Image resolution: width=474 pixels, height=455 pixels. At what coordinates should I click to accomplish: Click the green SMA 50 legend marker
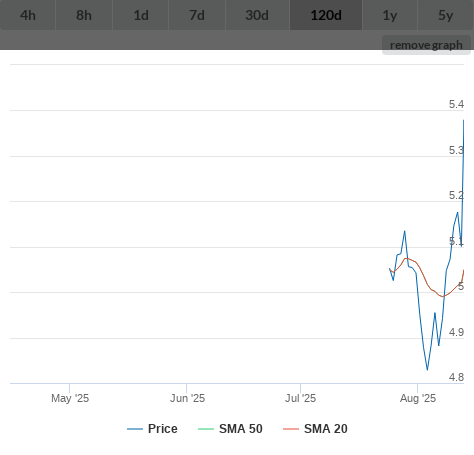point(206,429)
